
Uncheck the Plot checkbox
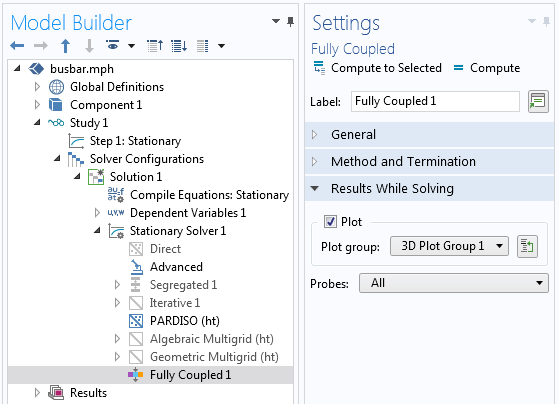330,221
